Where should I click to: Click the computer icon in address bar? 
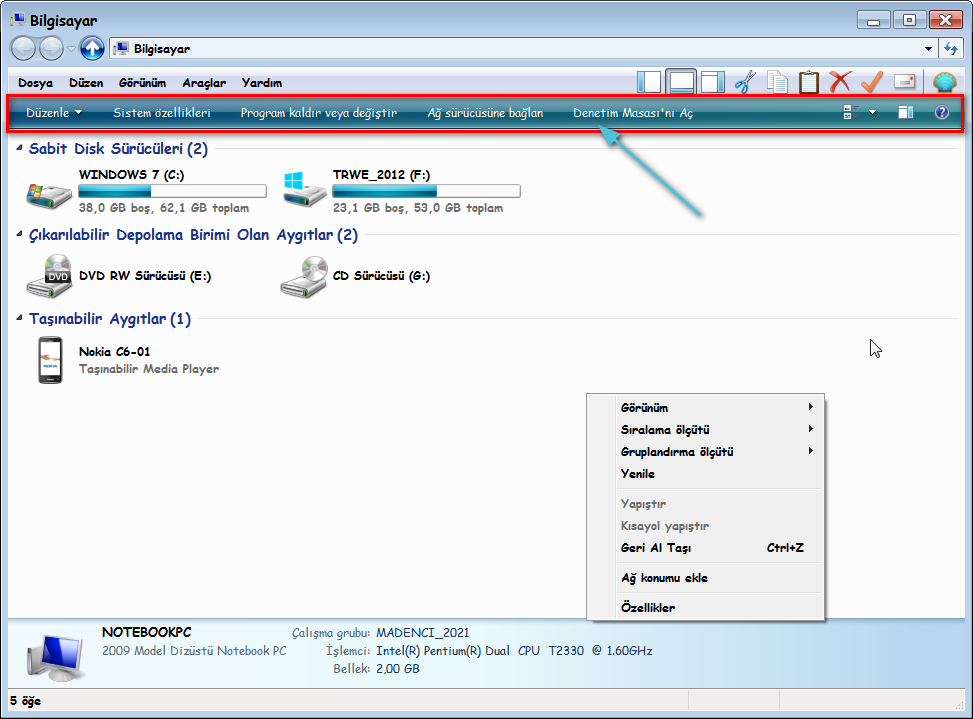coord(121,48)
